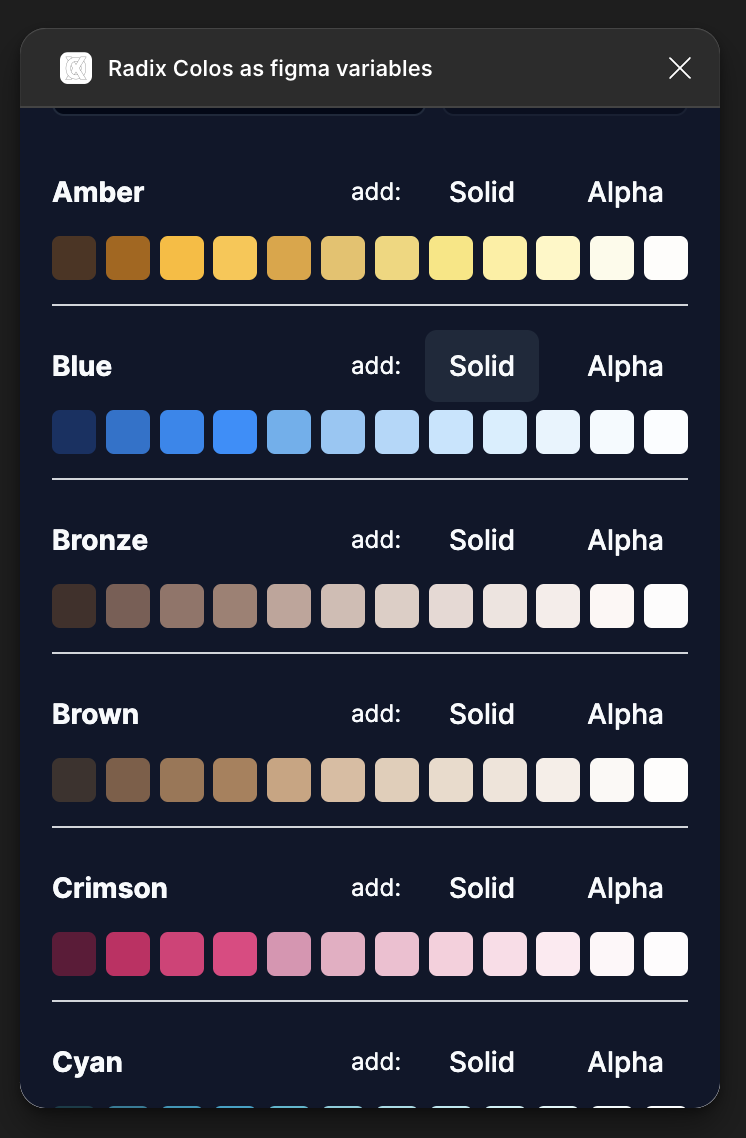Add Blue Solid color variables

482,366
